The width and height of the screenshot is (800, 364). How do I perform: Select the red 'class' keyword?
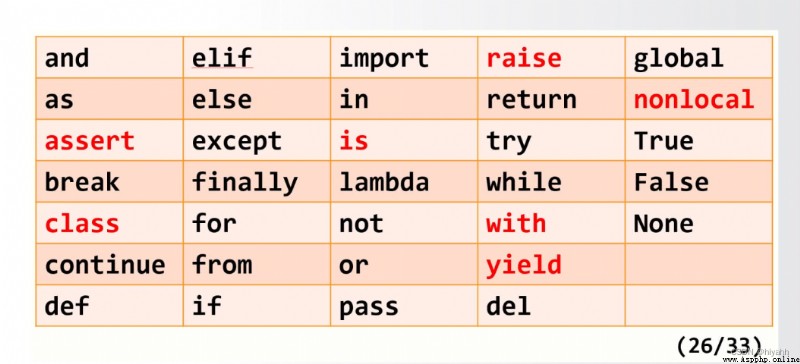(x=82, y=224)
